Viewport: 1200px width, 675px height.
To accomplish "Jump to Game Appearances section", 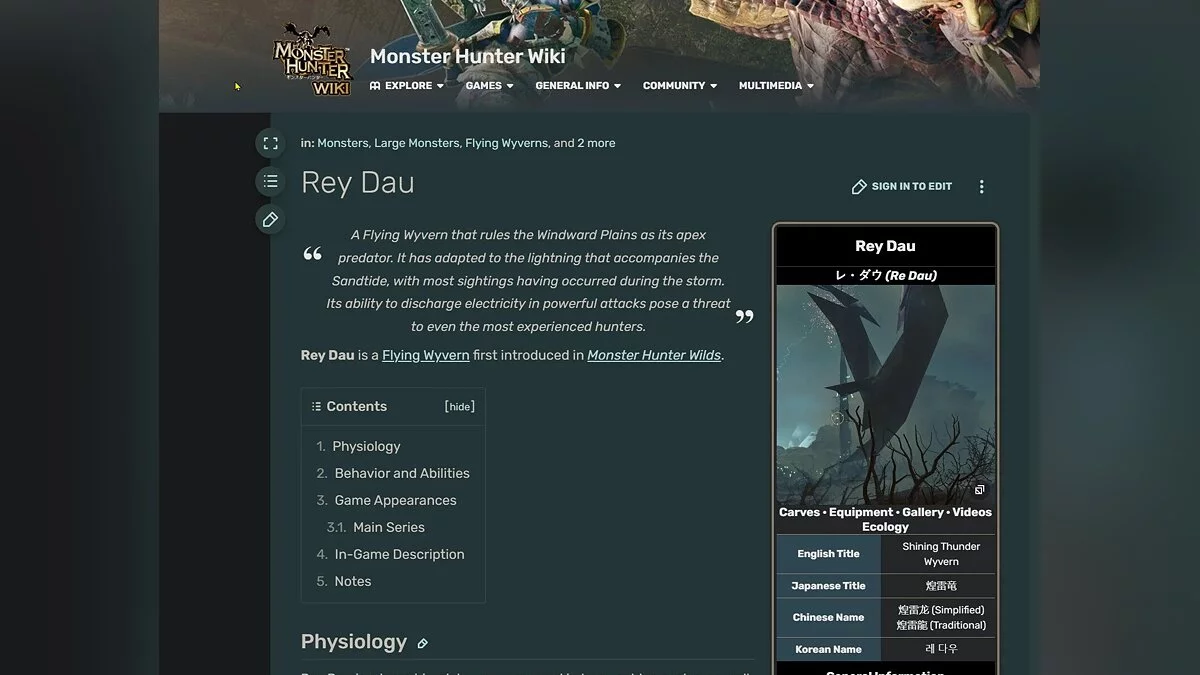I will [395, 500].
